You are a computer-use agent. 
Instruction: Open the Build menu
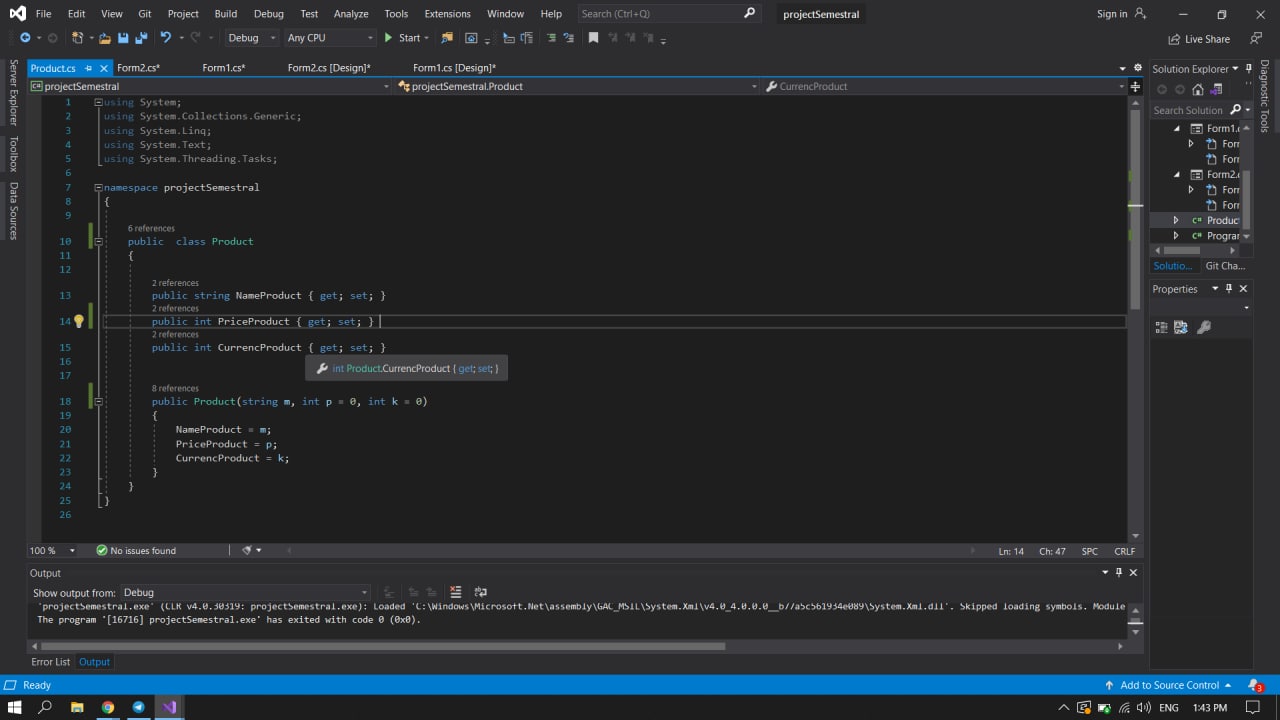[225, 14]
